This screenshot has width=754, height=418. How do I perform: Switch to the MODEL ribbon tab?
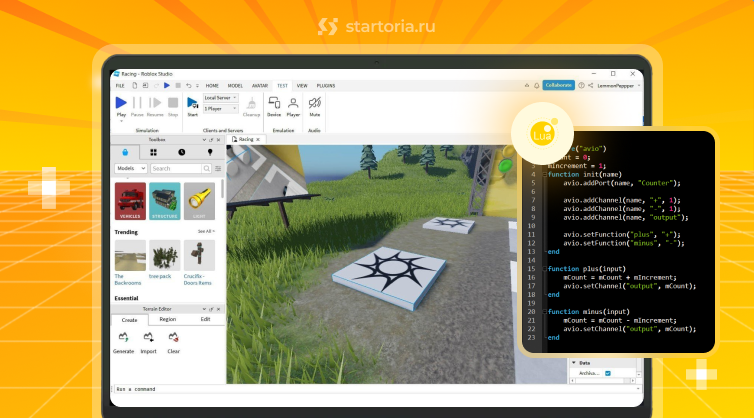click(235, 86)
